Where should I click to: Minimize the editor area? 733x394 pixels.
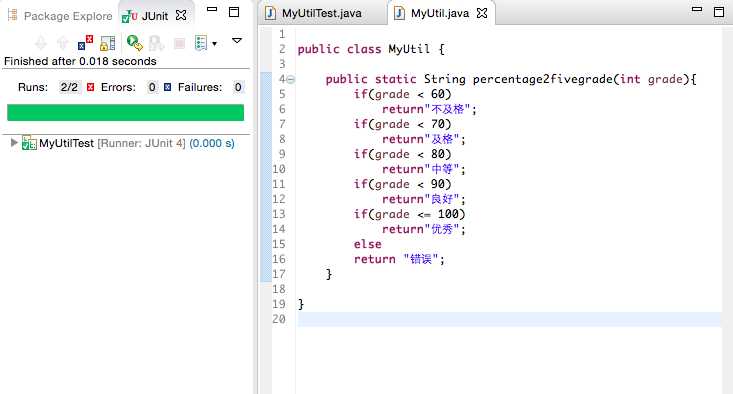pos(697,9)
